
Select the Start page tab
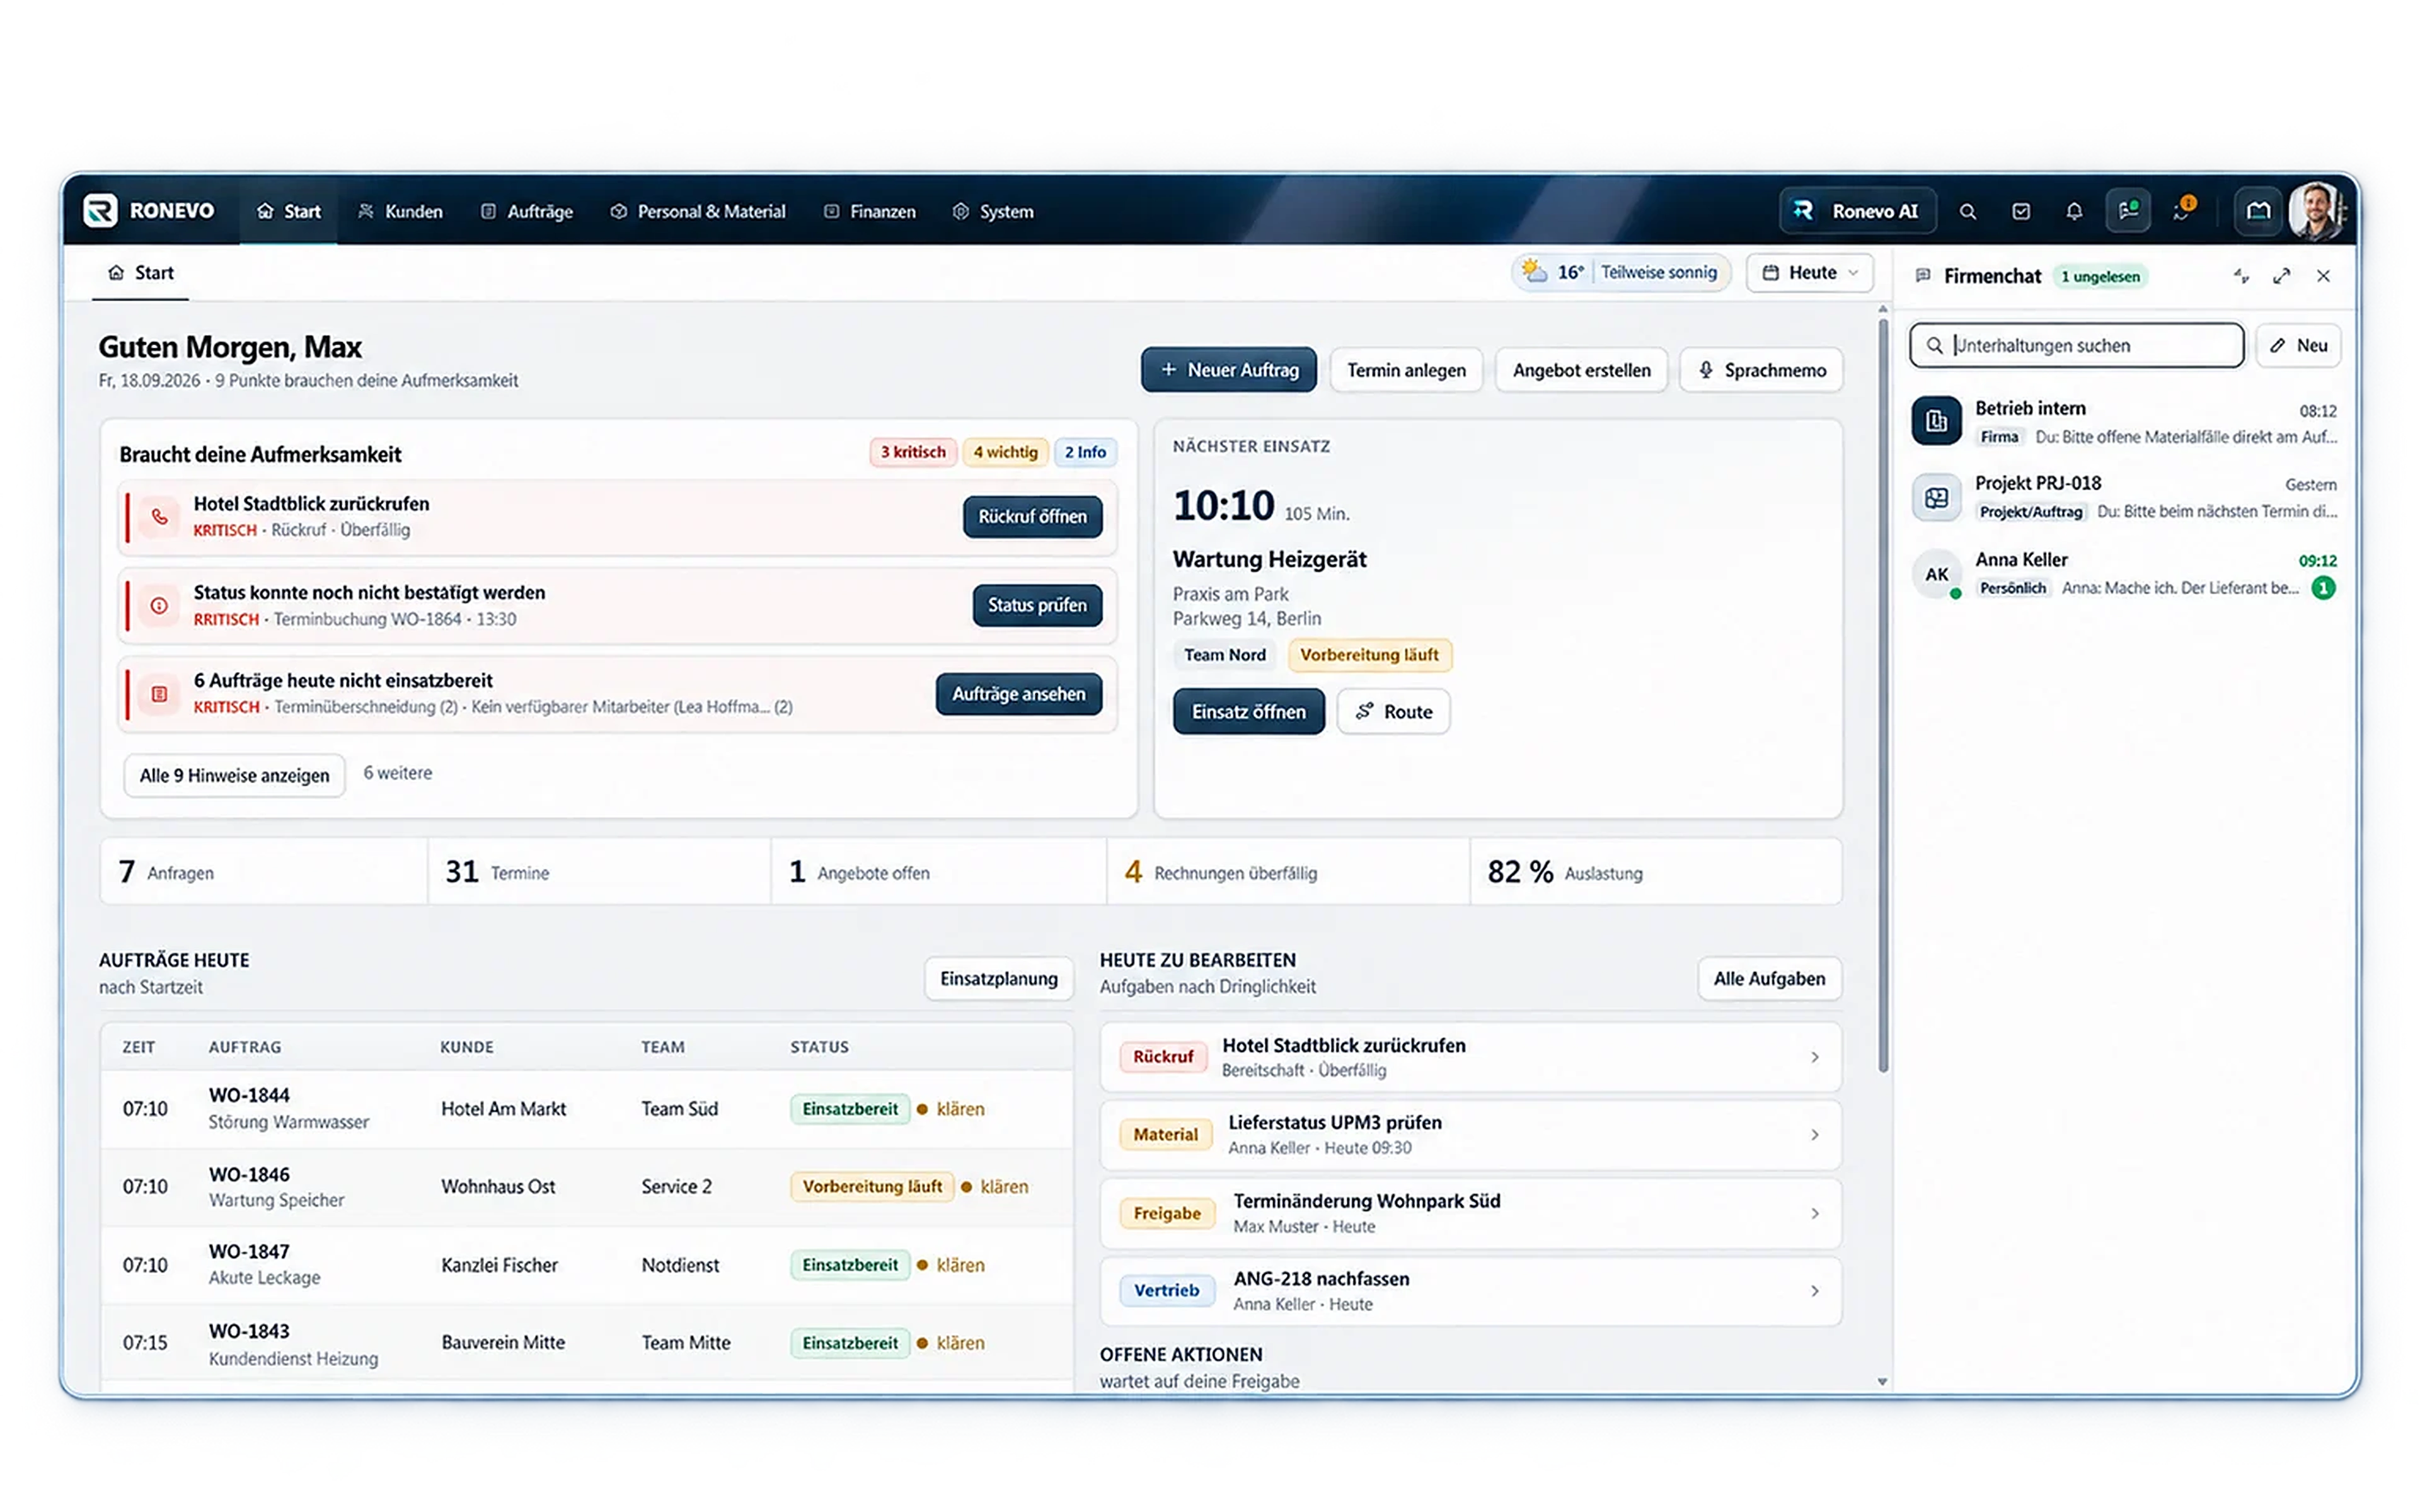pyautogui.click(x=141, y=273)
